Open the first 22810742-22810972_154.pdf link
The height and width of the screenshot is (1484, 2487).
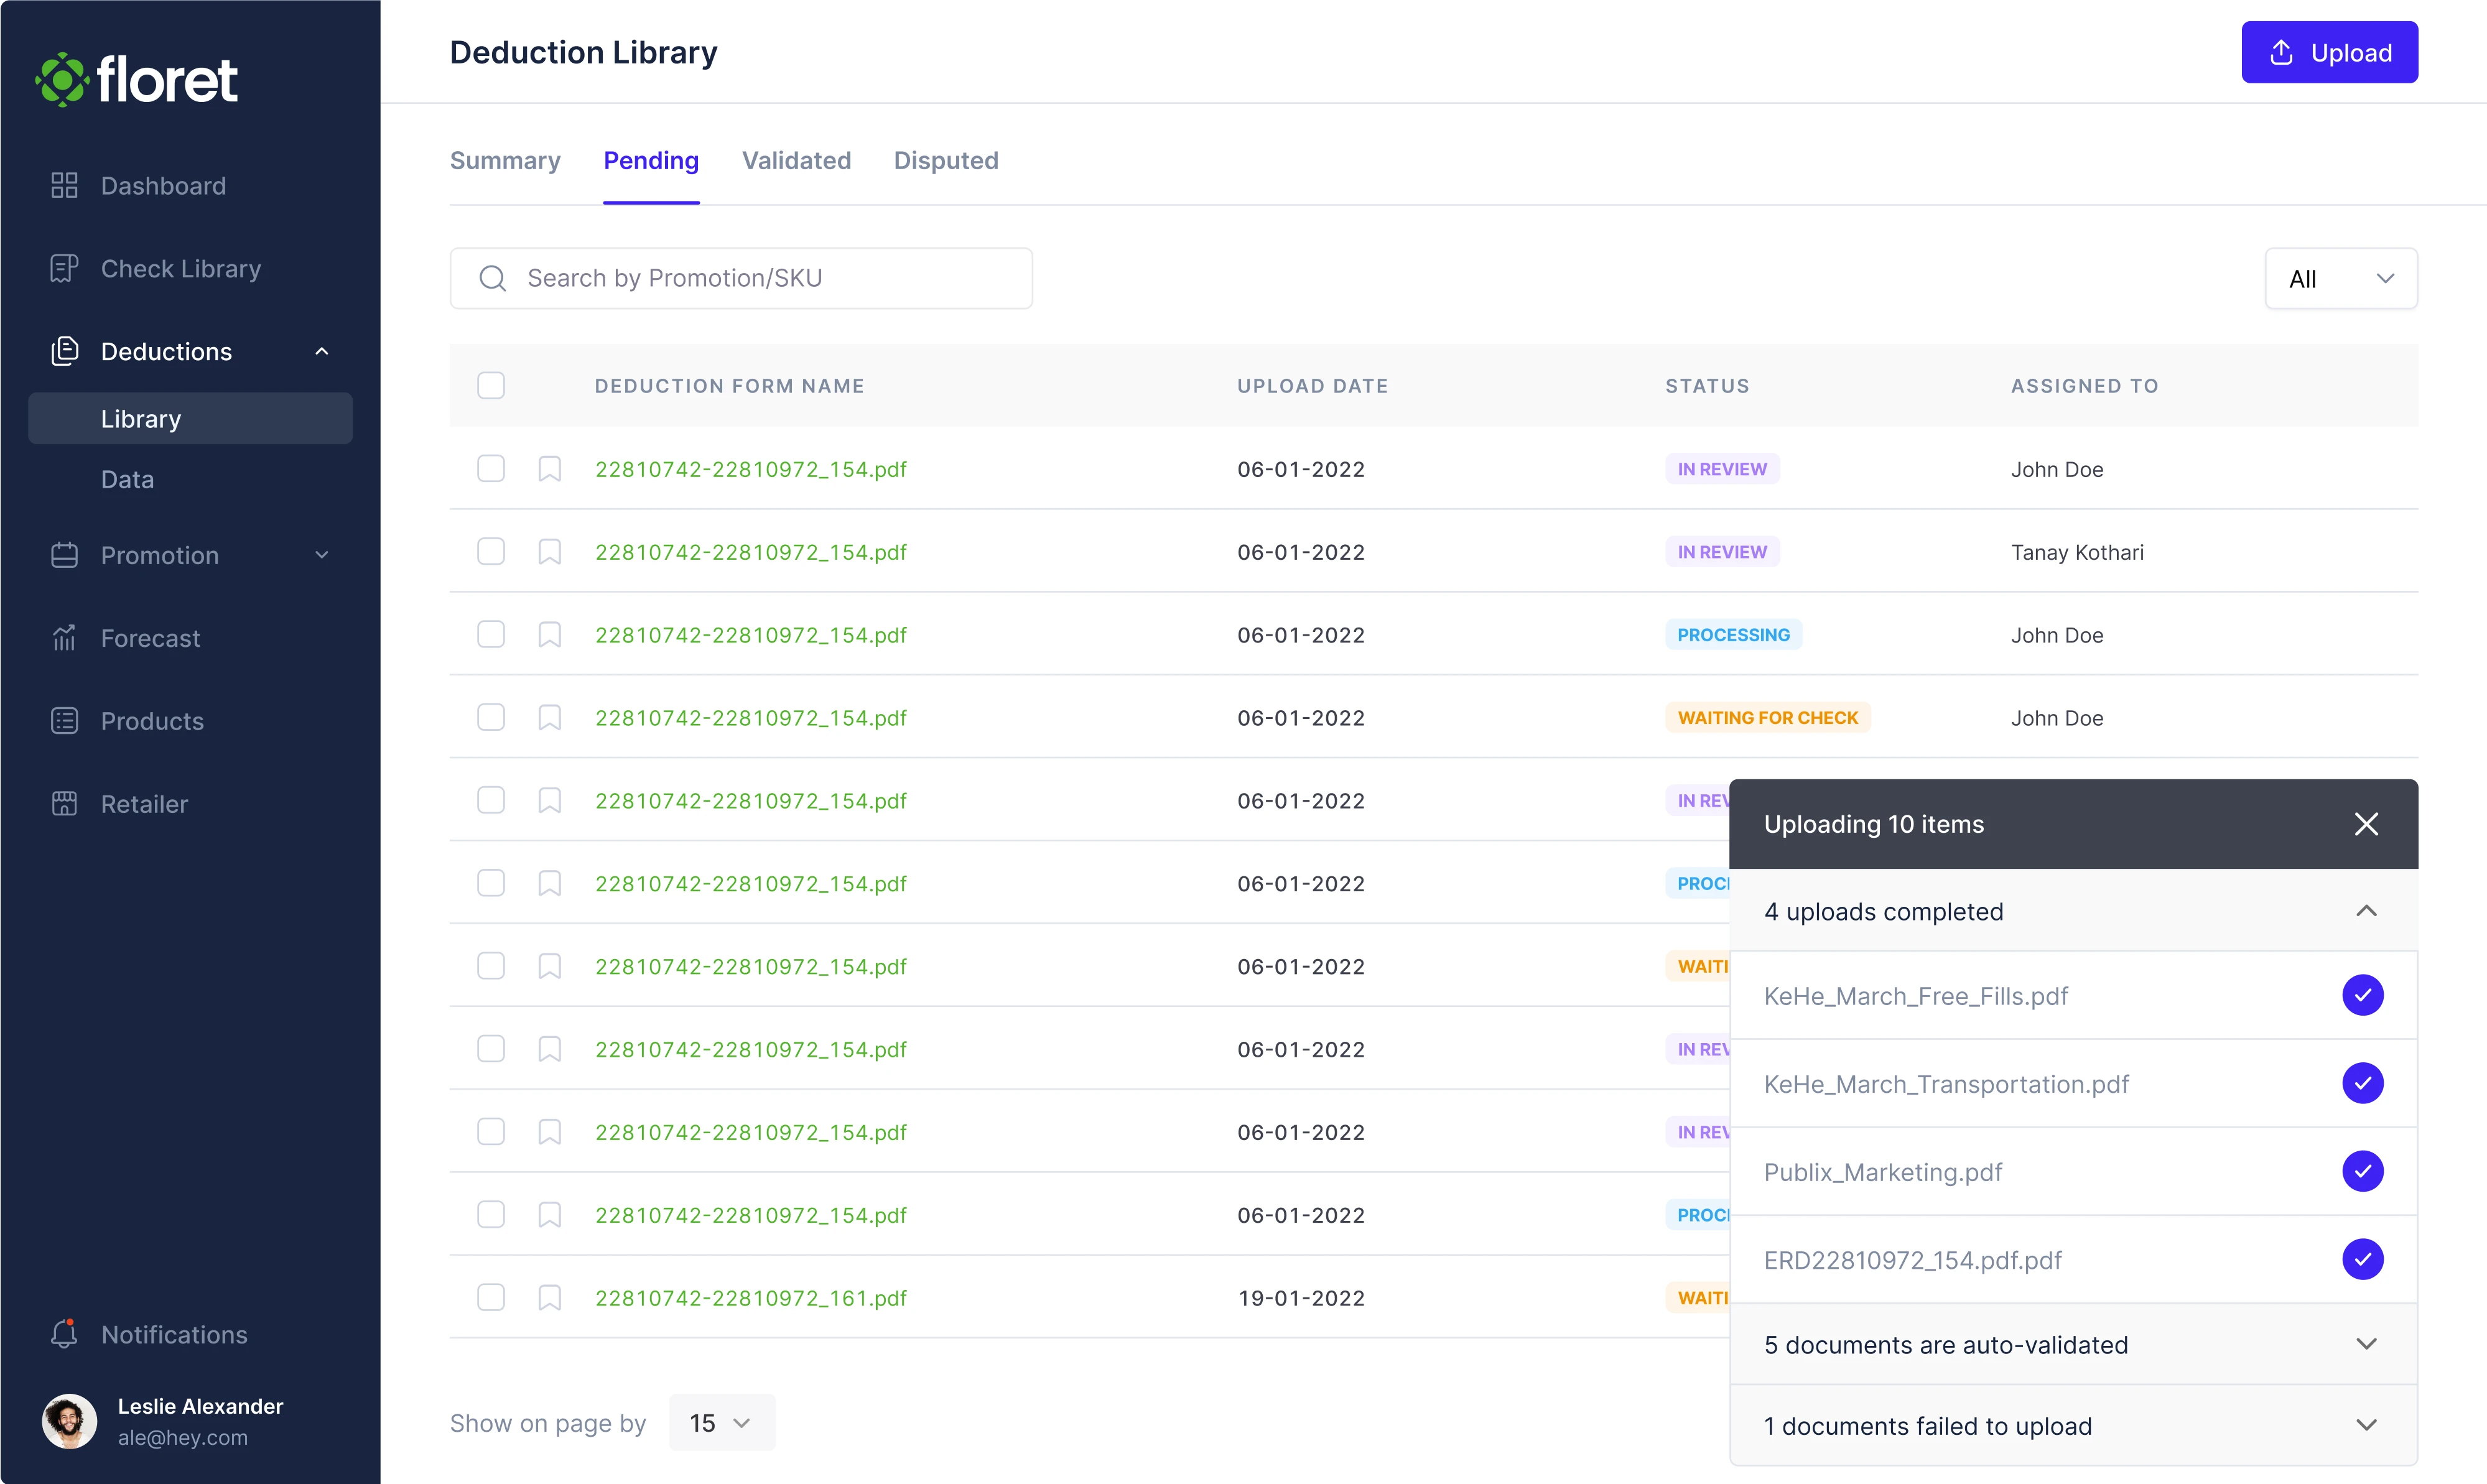pos(750,469)
